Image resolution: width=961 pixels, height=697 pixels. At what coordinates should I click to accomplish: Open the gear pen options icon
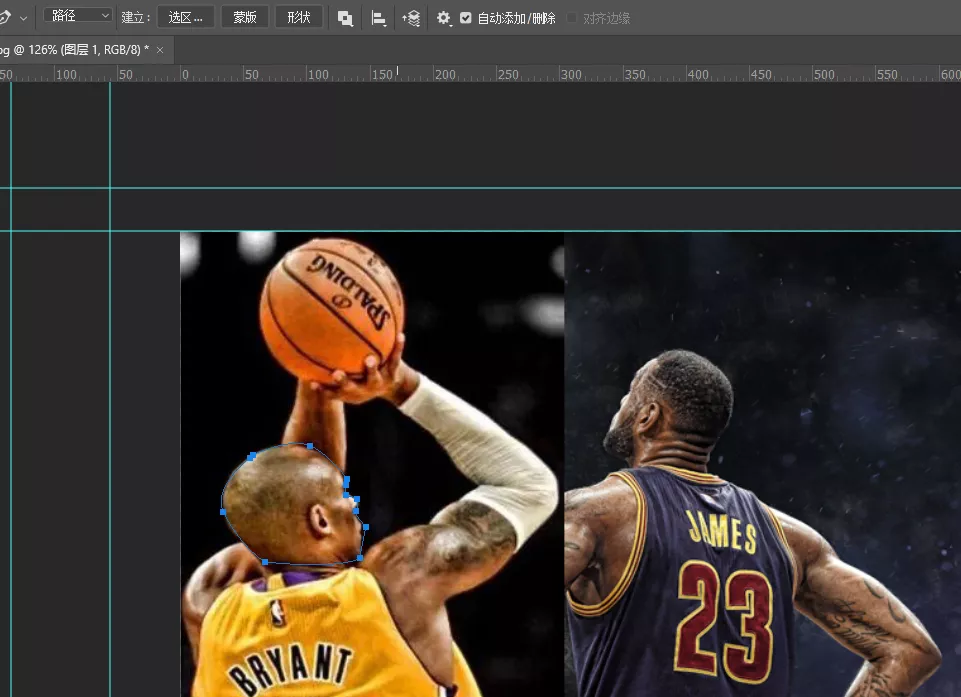444,18
